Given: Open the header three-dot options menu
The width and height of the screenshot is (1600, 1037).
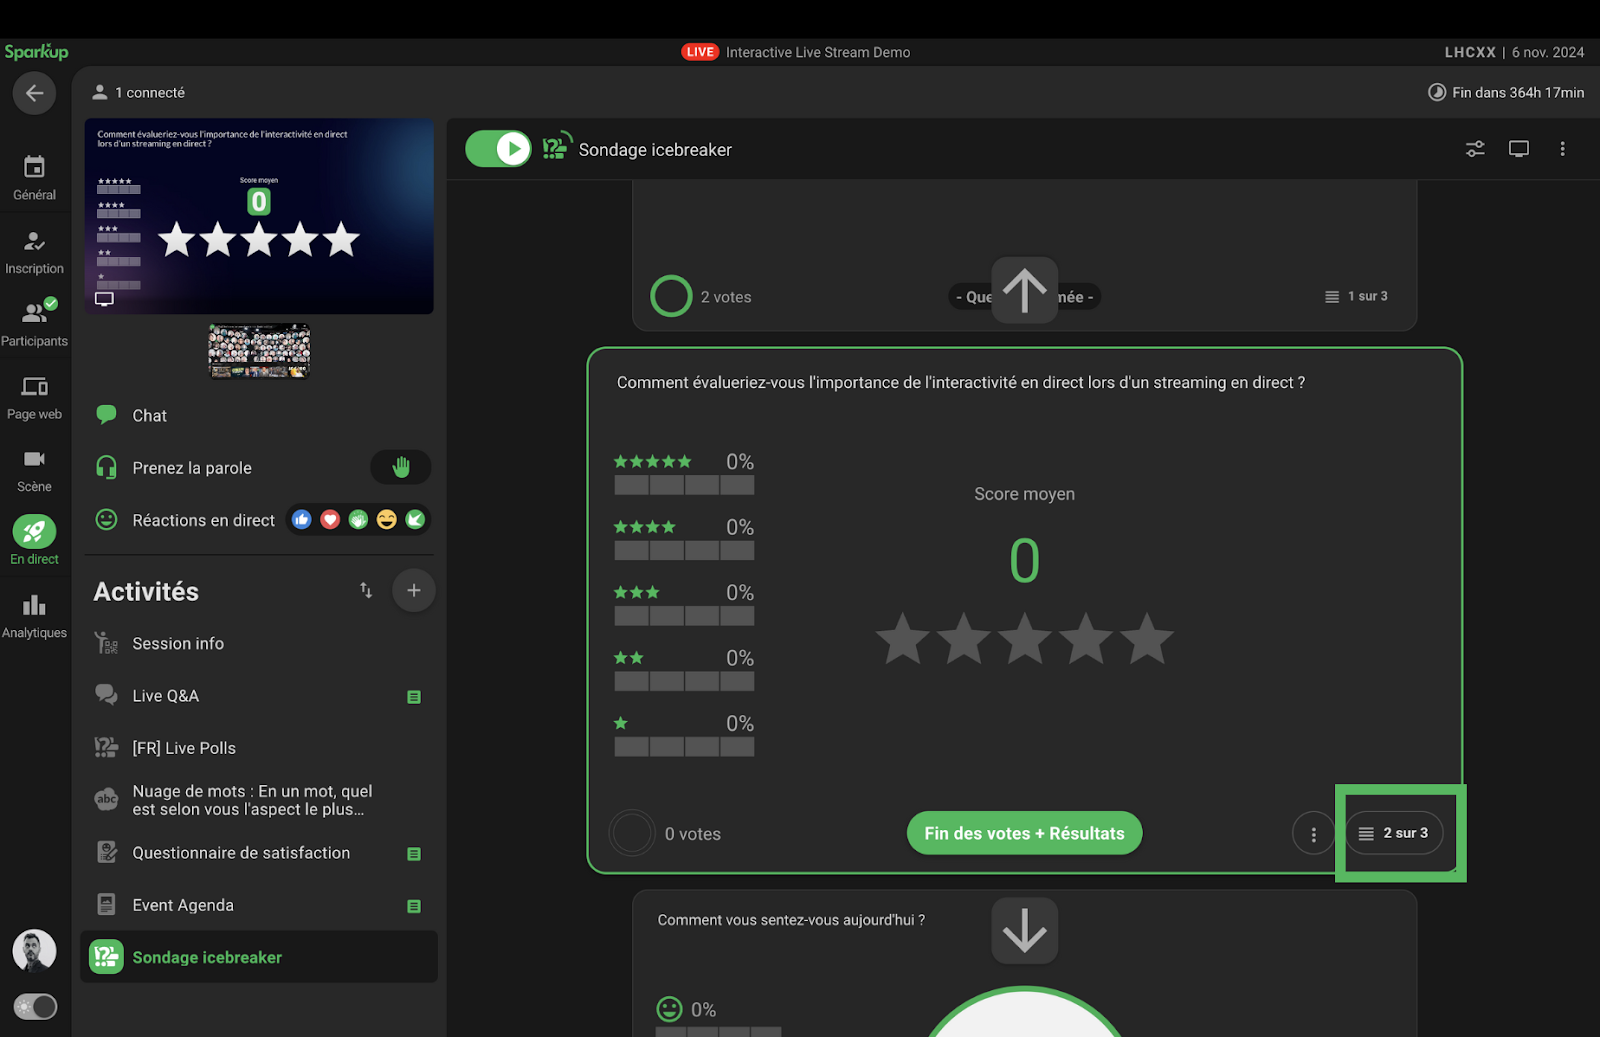Looking at the screenshot, I should pyautogui.click(x=1562, y=149).
